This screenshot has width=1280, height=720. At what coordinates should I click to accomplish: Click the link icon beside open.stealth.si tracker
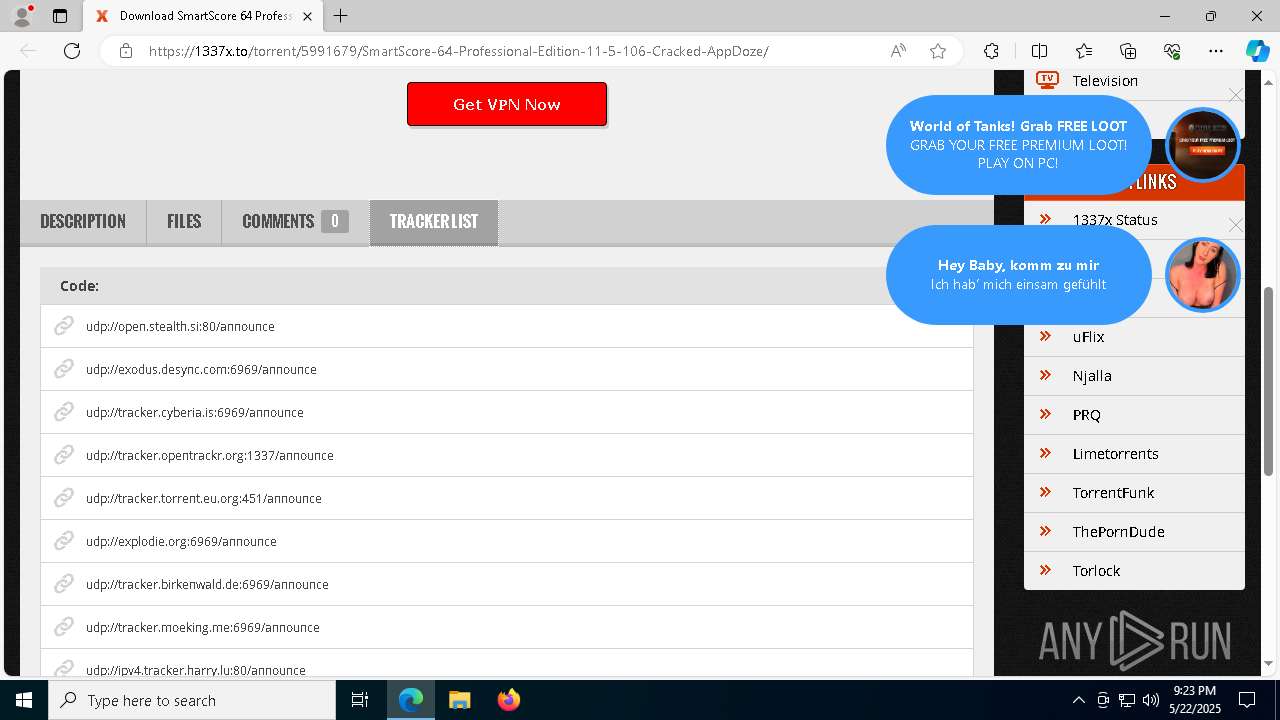[x=64, y=326]
